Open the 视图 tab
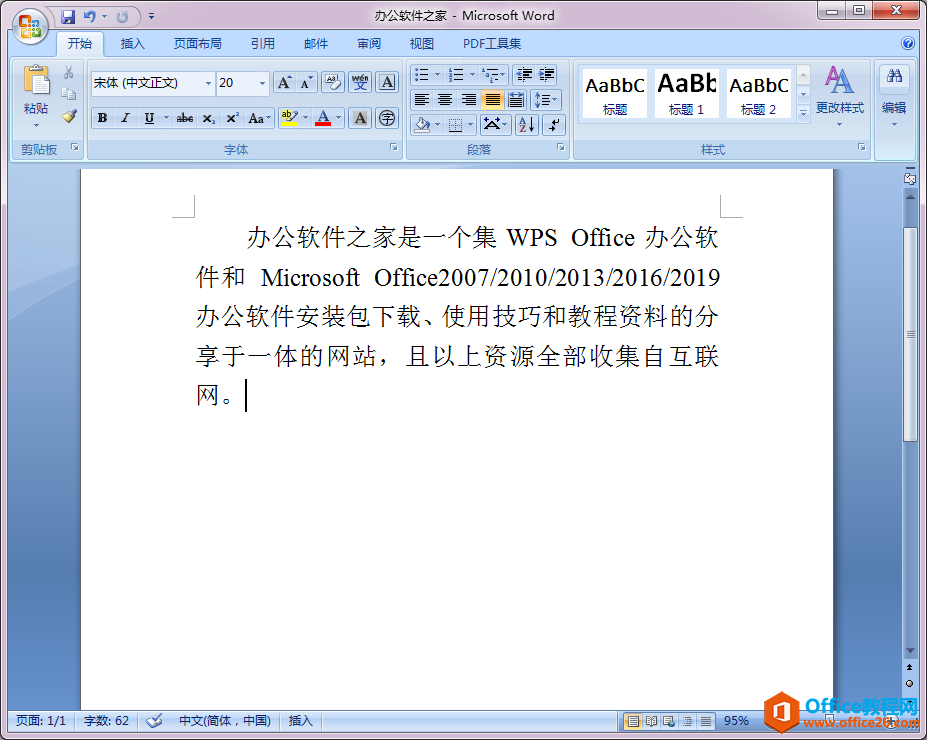Image resolution: width=927 pixels, height=740 pixels. click(x=422, y=43)
